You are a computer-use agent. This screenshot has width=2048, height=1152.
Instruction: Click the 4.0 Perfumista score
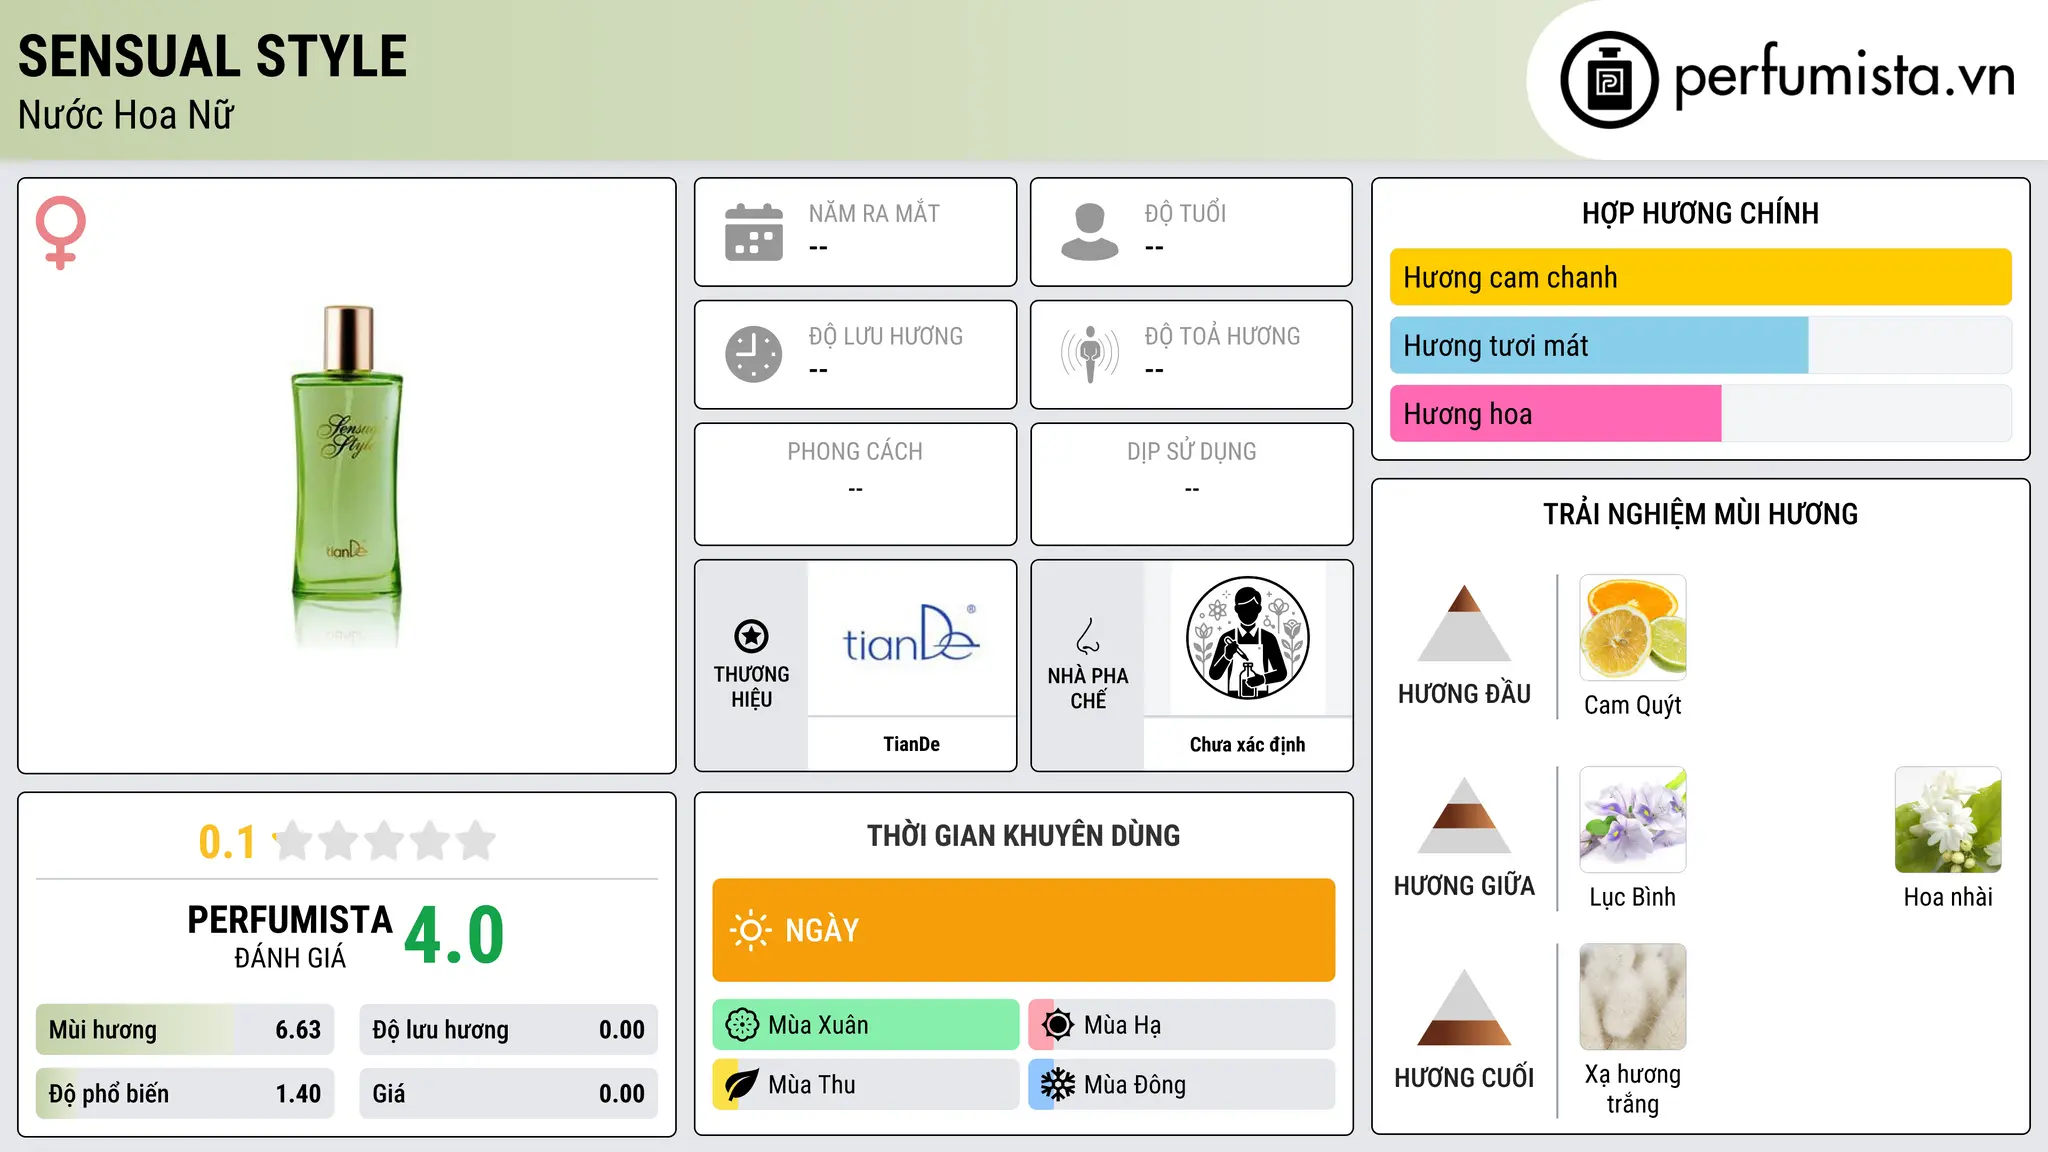point(454,935)
